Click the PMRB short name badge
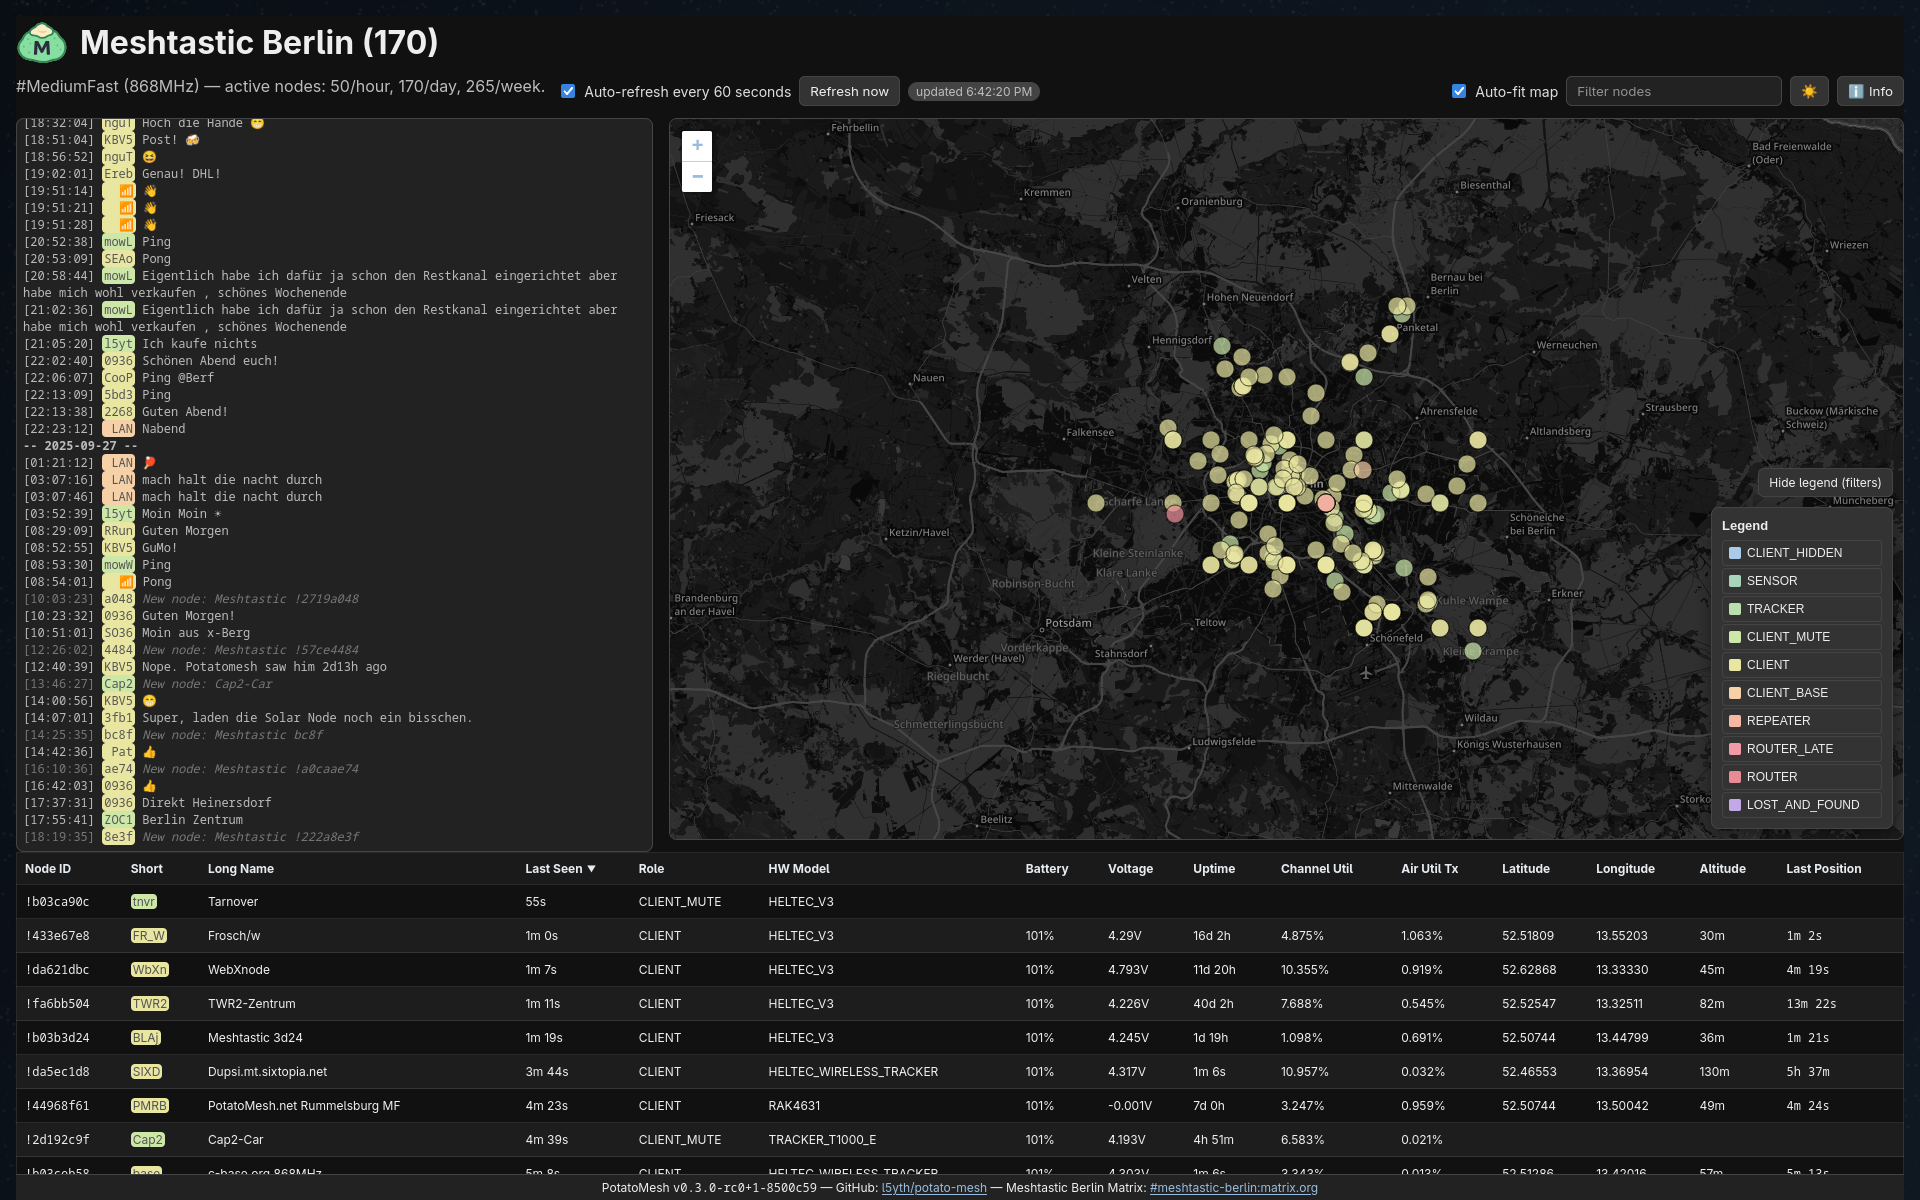This screenshot has width=1920, height=1200. pos(149,1106)
